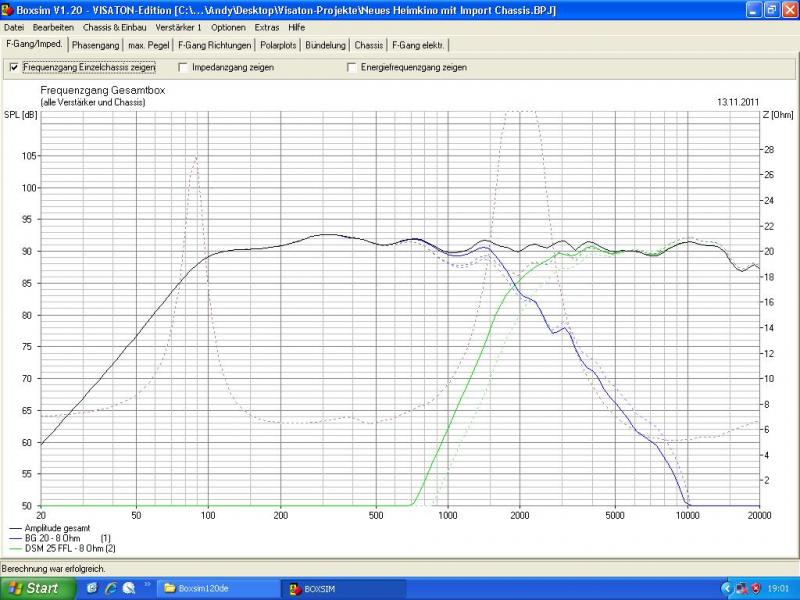Click the red security shield tray icon
800x600 pixels.
click(756, 589)
